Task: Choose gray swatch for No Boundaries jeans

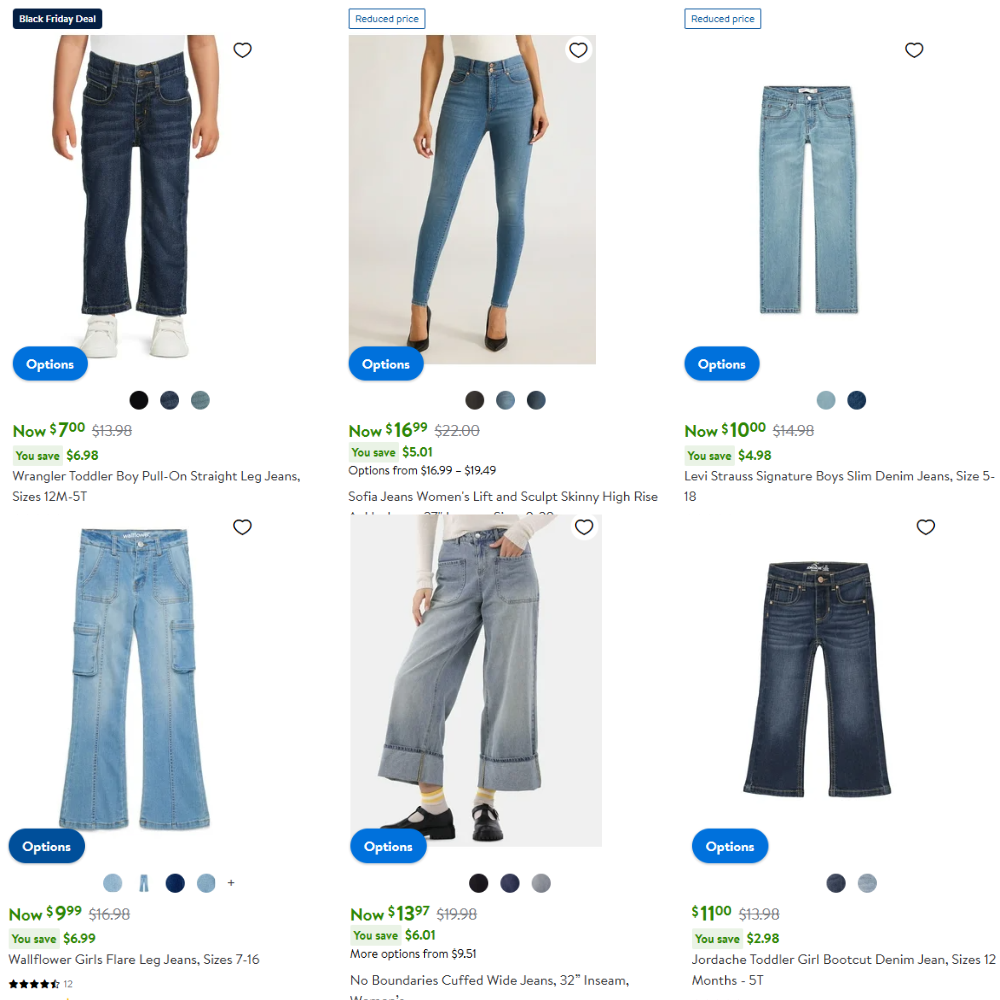Action: coord(541,883)
